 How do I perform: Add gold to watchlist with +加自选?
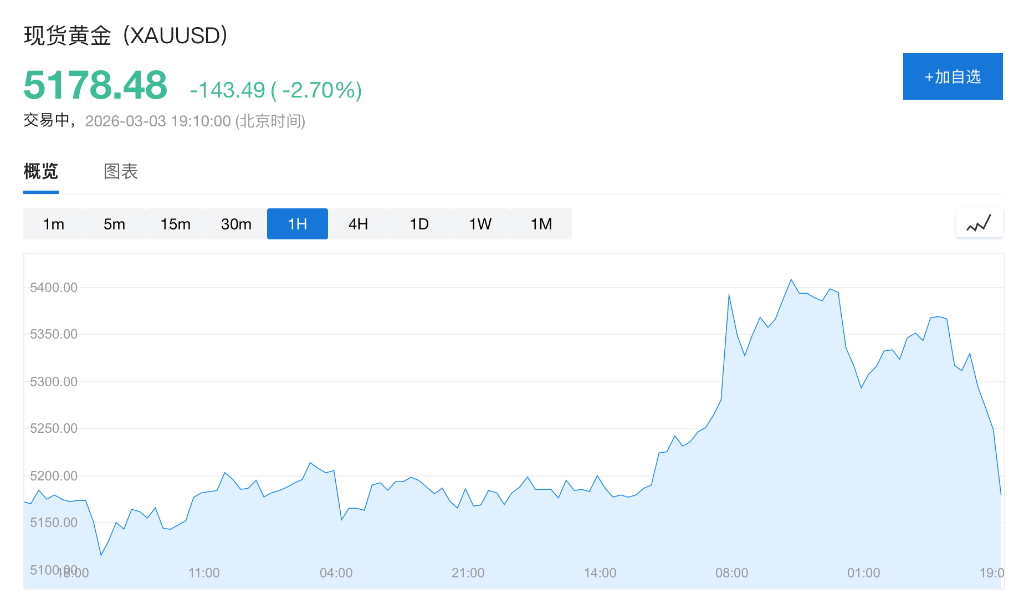tap(952, 76)
